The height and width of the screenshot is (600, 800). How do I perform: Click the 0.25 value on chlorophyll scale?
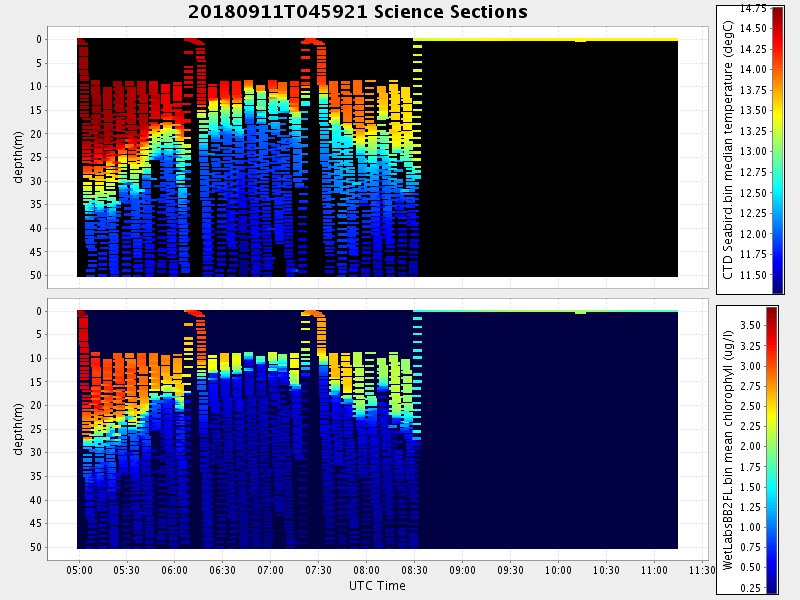click(x=750, y=587)
